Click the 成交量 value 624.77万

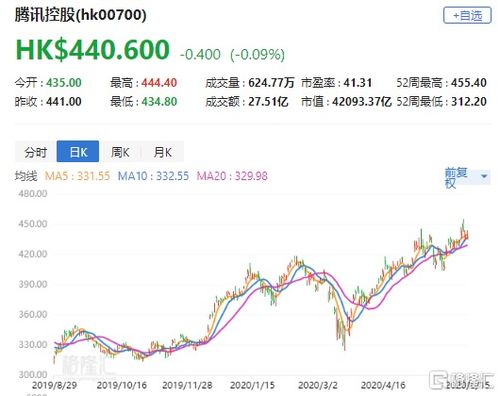click(x=271, y=83)
